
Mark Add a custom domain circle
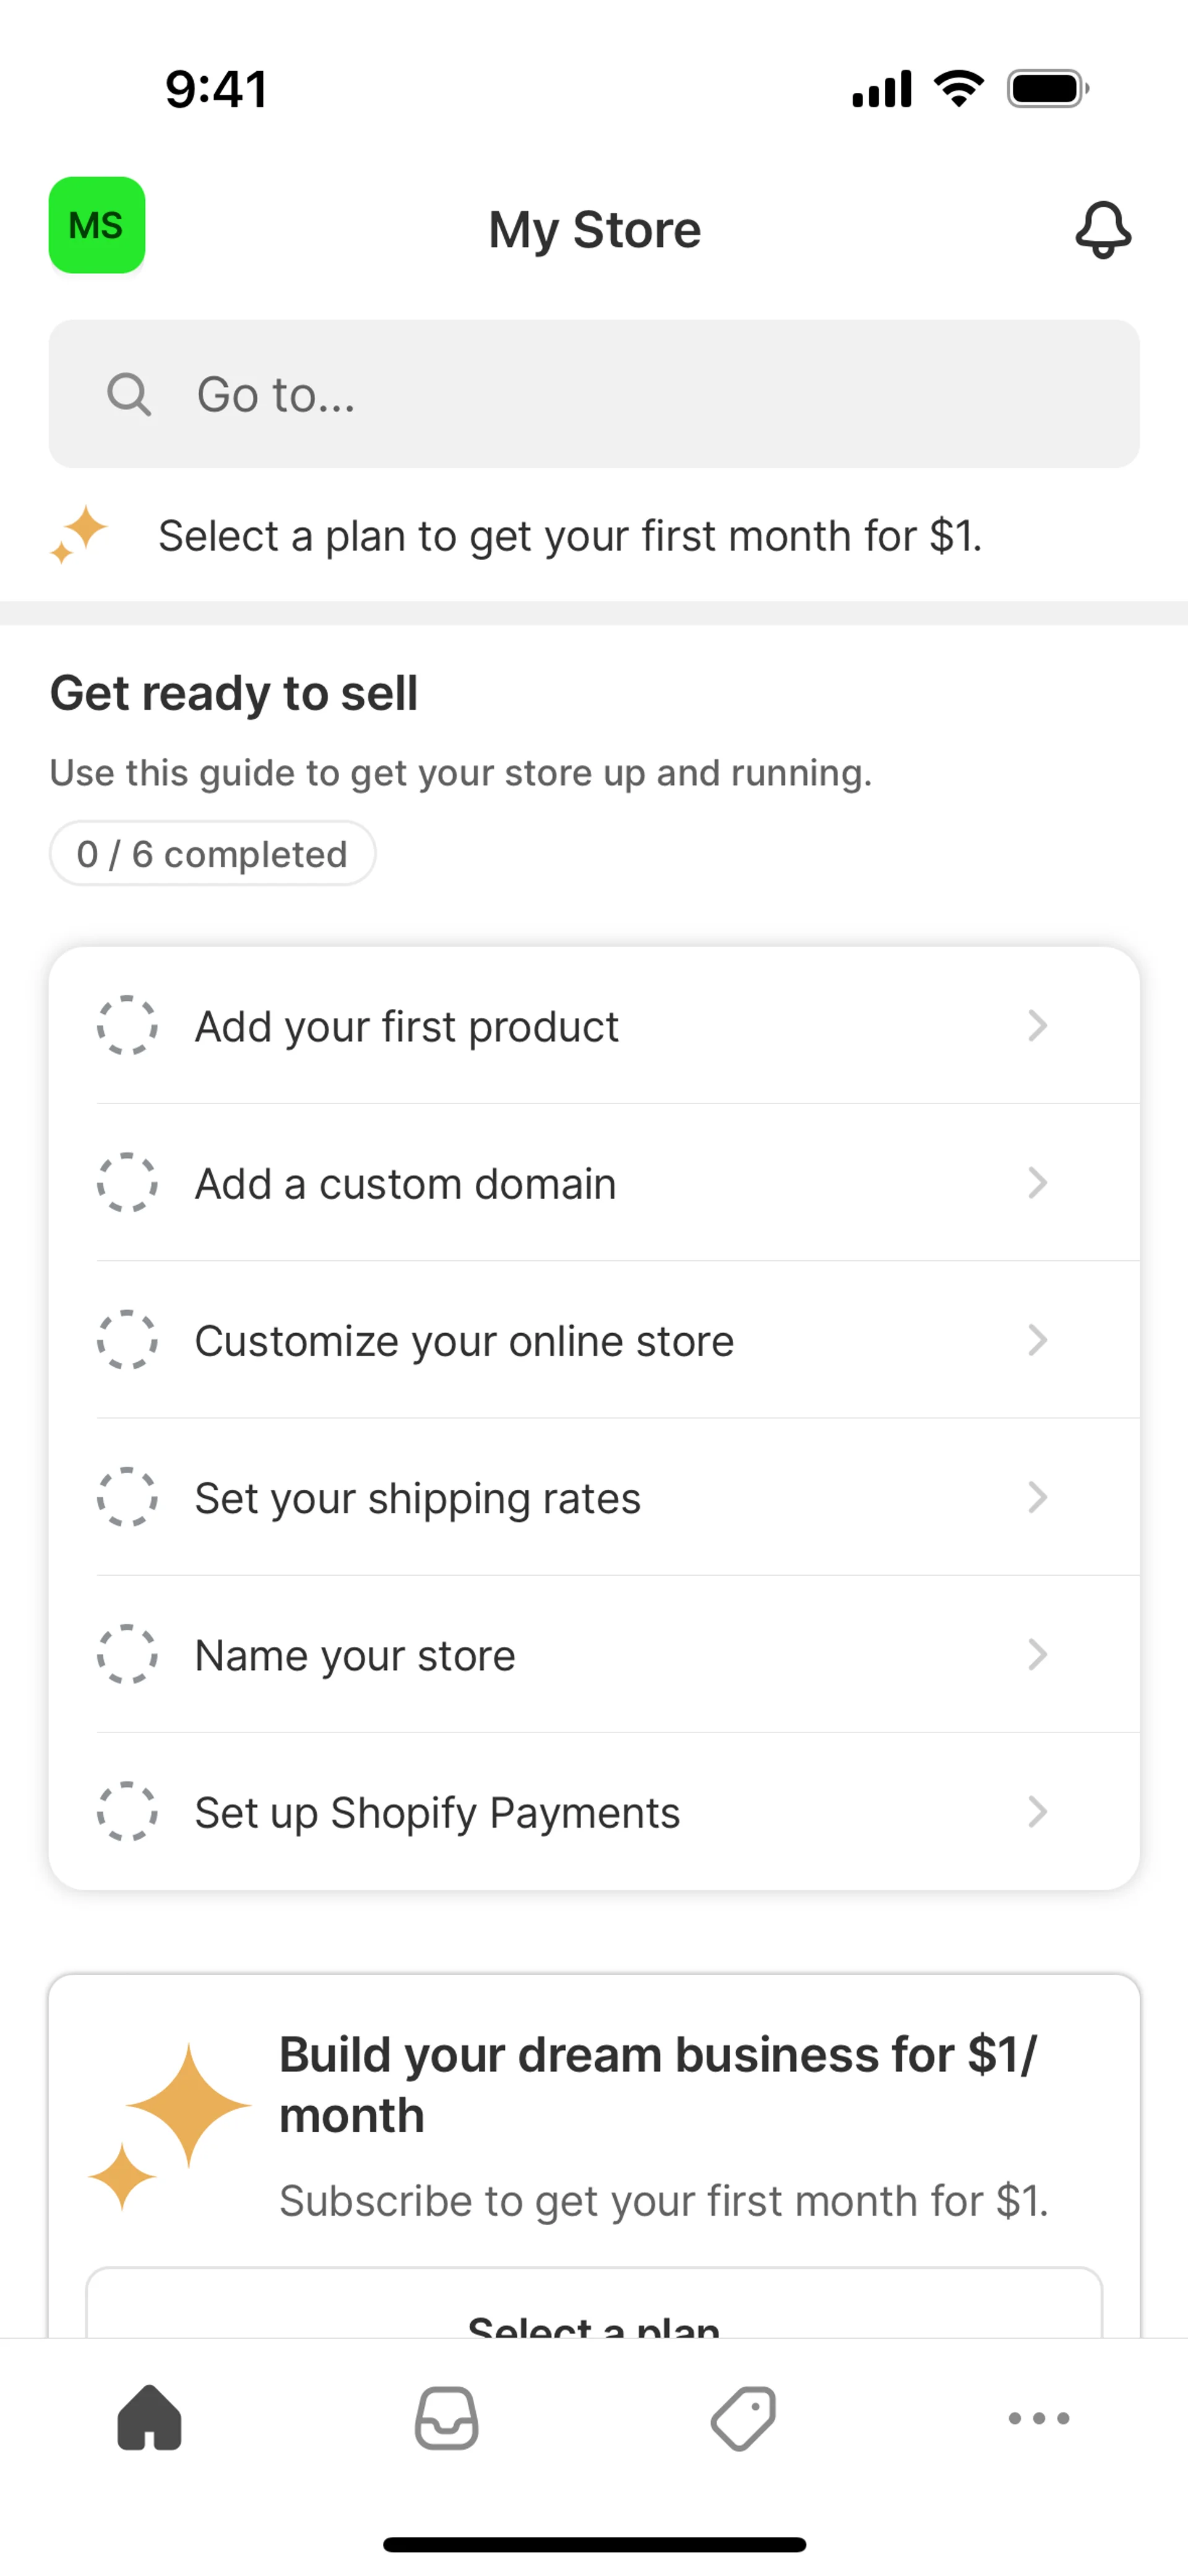tap(127, 1182)
